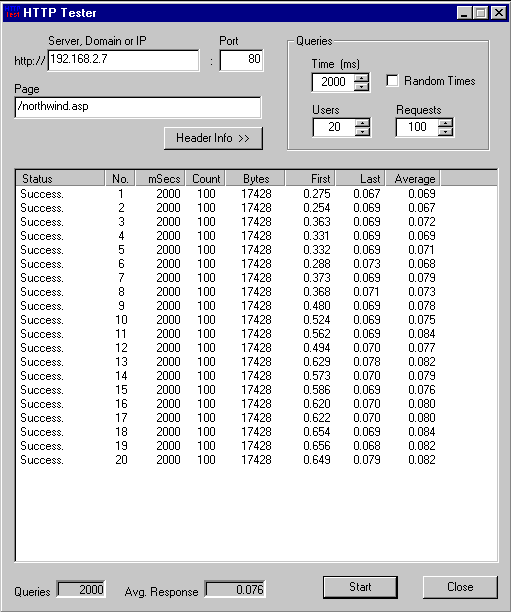
Task: Sort results by the Average column header
Action: click(413, 179)
